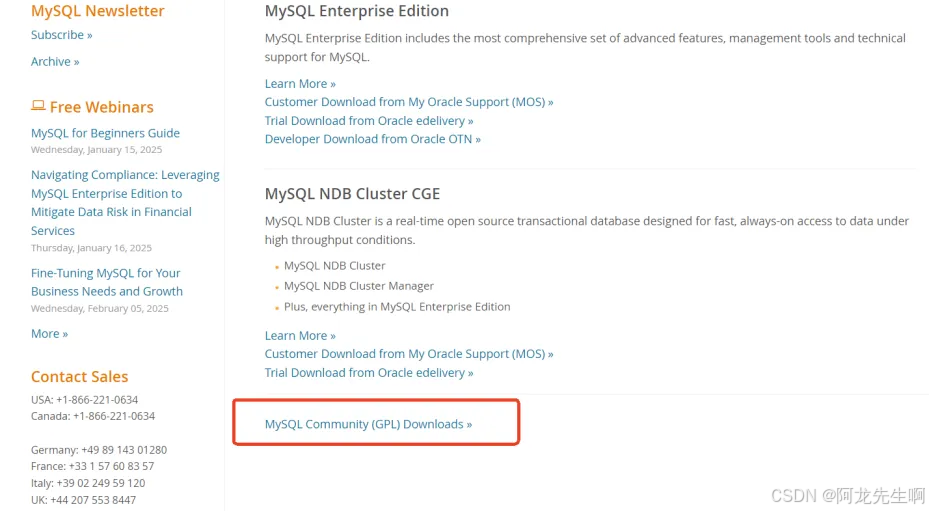The height and width of the screenshot is (511, 929).
Task: Click the MySQL Enterprise Edition heading
Action: [x=356, y=11]
